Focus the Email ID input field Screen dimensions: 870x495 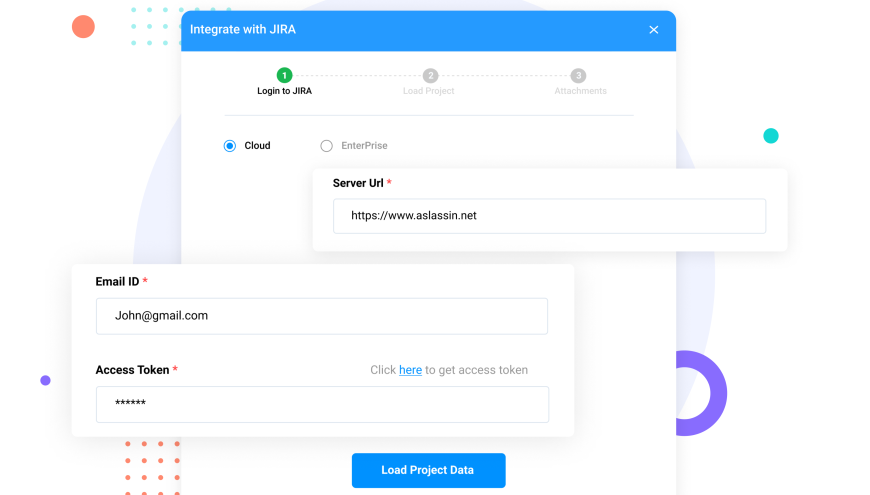coord(322,316)
